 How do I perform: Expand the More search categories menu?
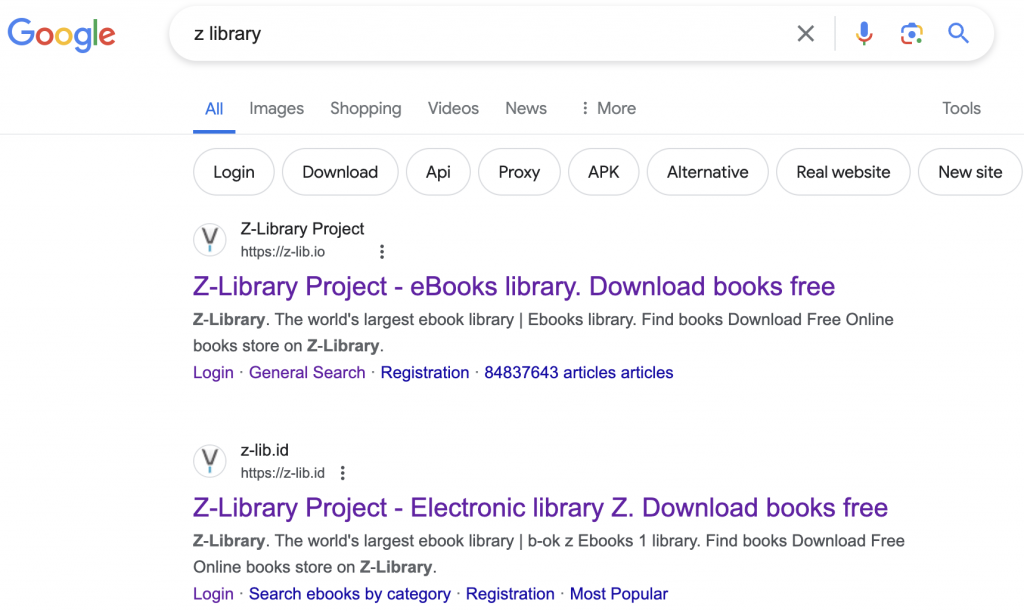[609, 108]
